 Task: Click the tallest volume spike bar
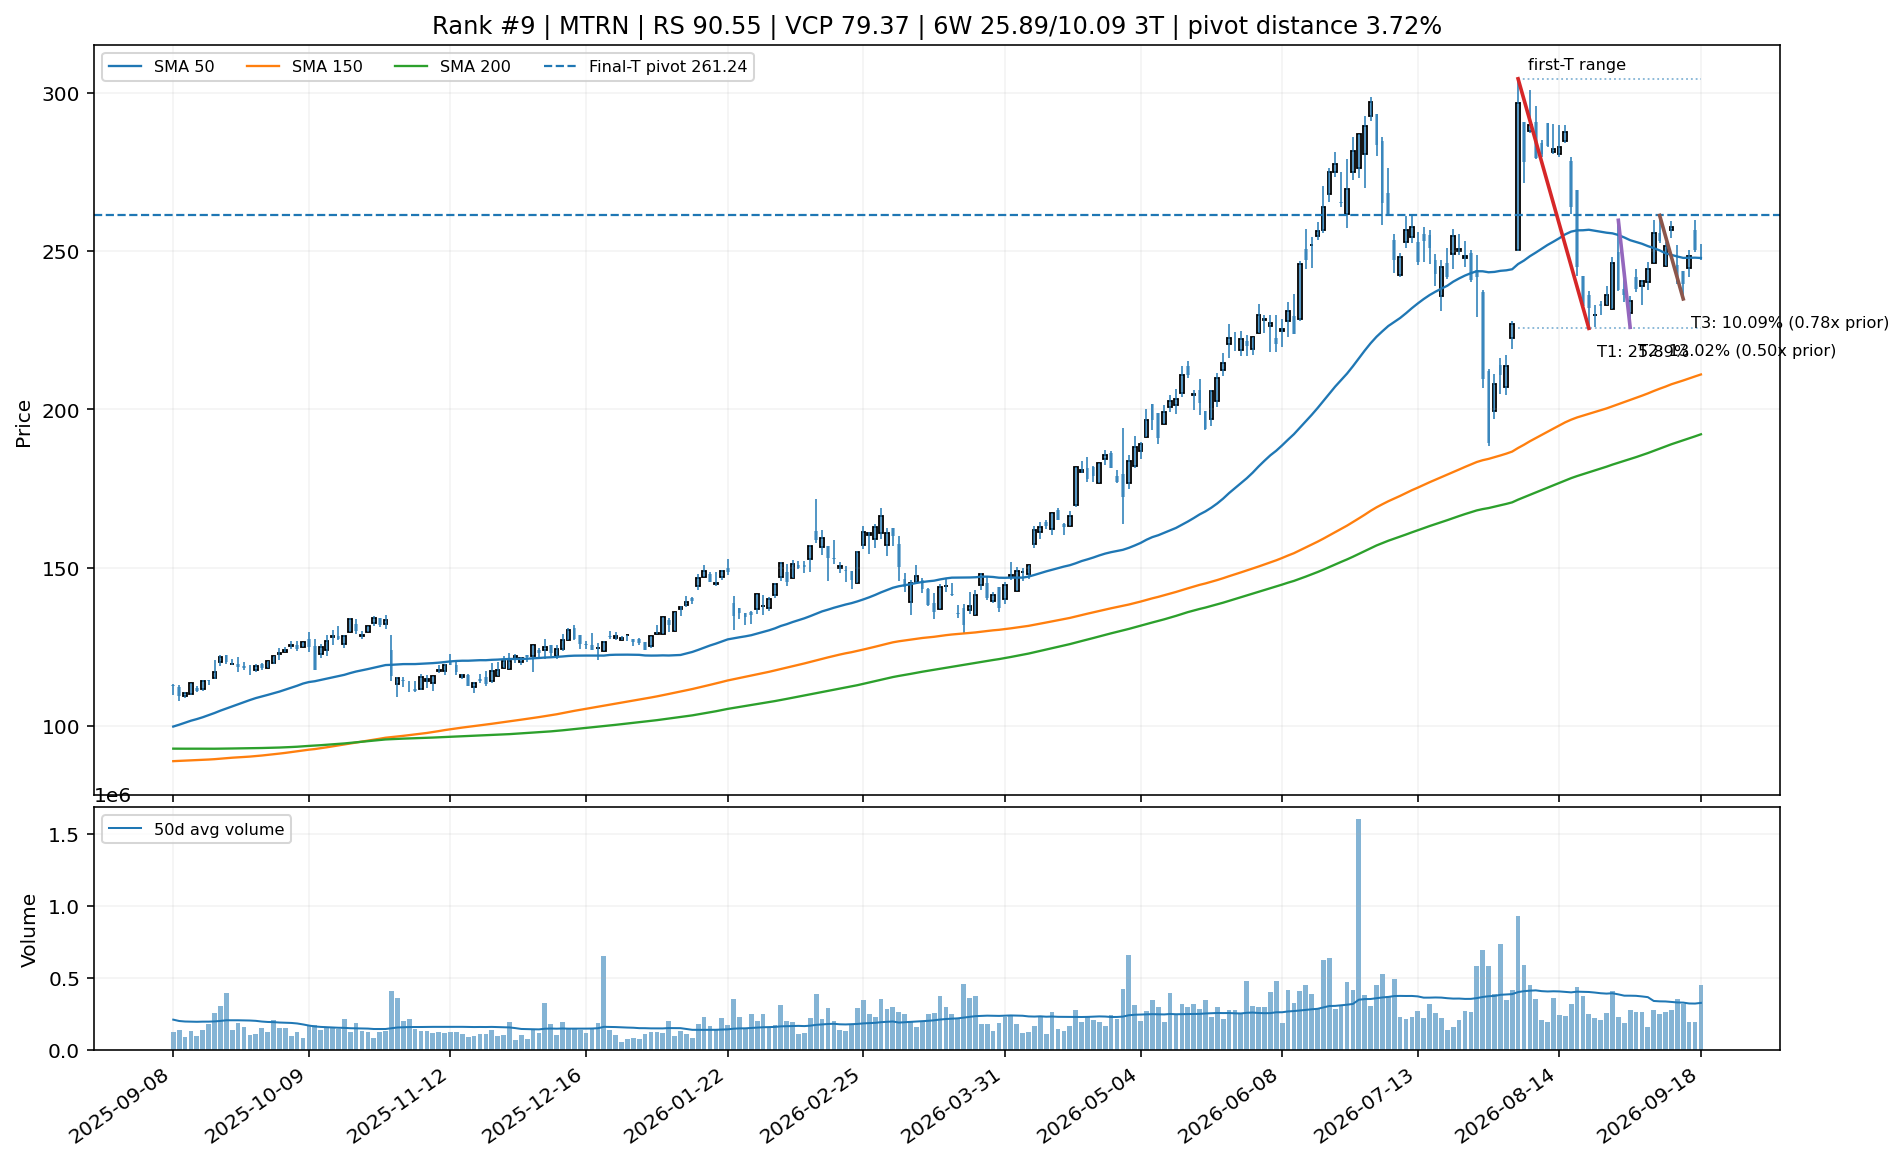(1358, 934)
